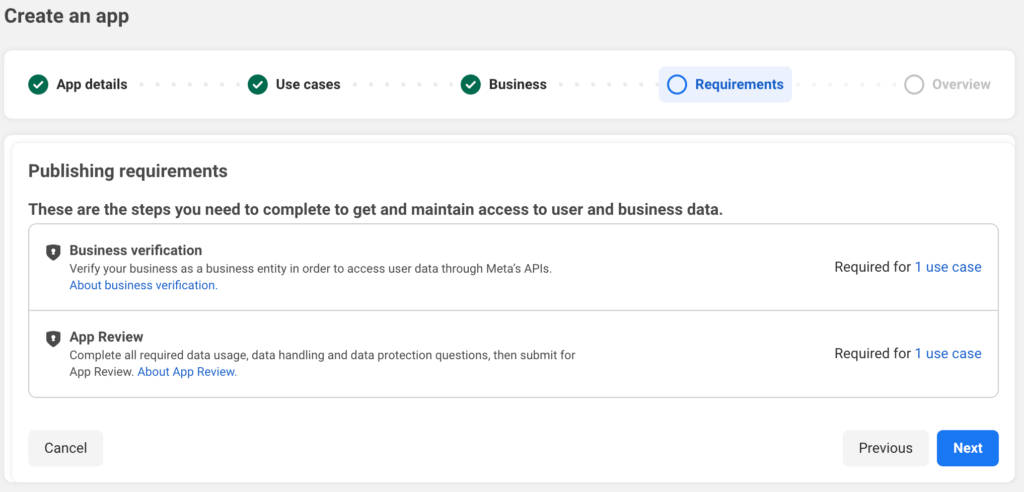This screenshot has height=492, width=1024.
Task: Jump to the Business step label
Action: pyautogui.click(x=517, y=85)
